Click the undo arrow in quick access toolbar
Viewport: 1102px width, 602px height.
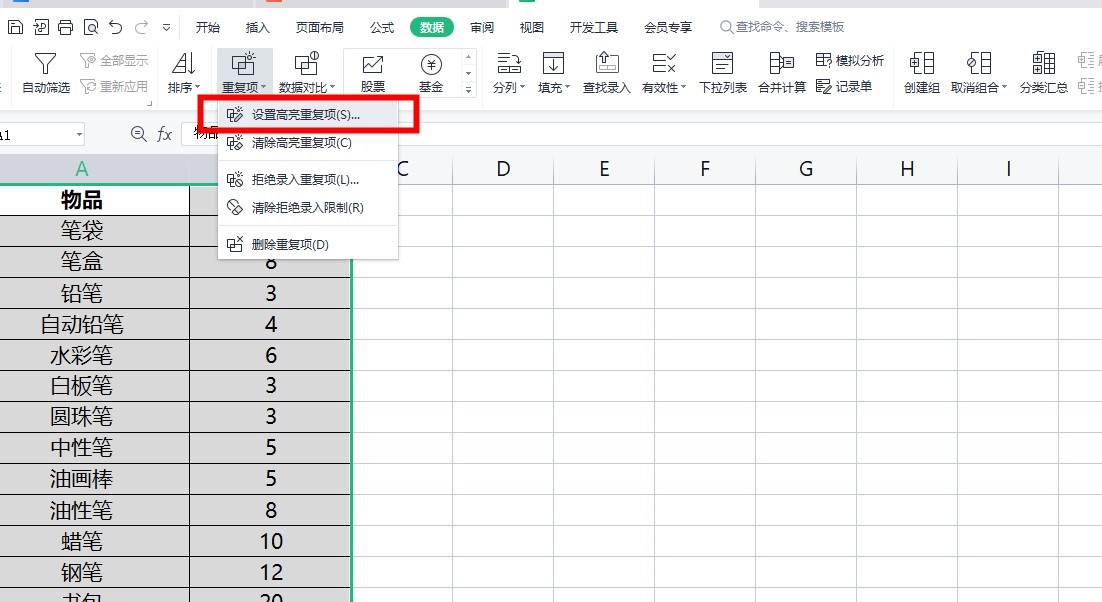(116, 27)
